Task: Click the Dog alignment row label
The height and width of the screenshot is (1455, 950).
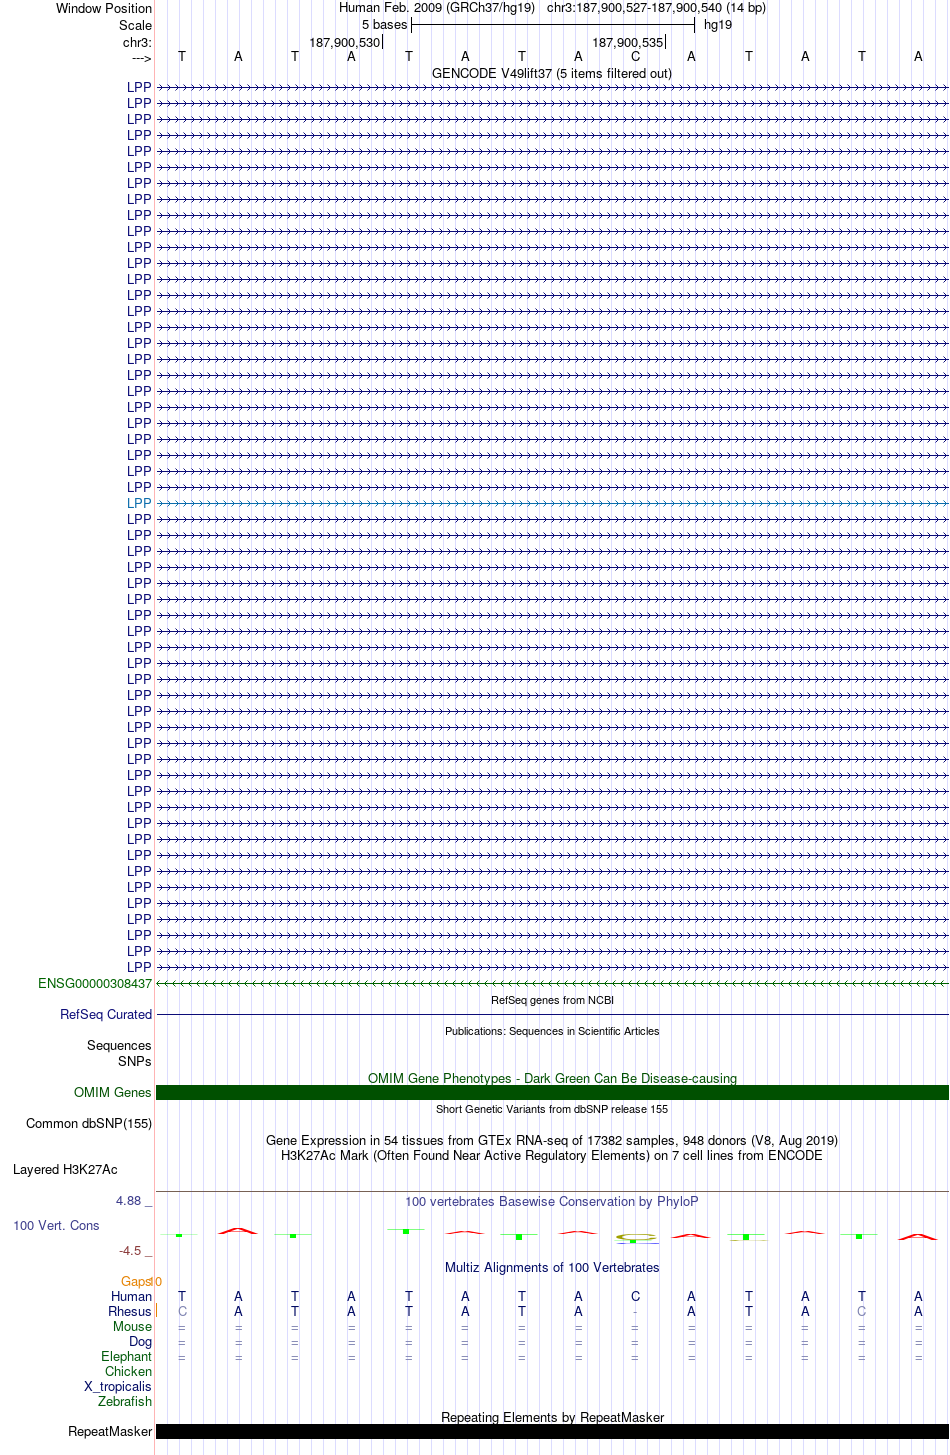Action: pos(141,1342)
